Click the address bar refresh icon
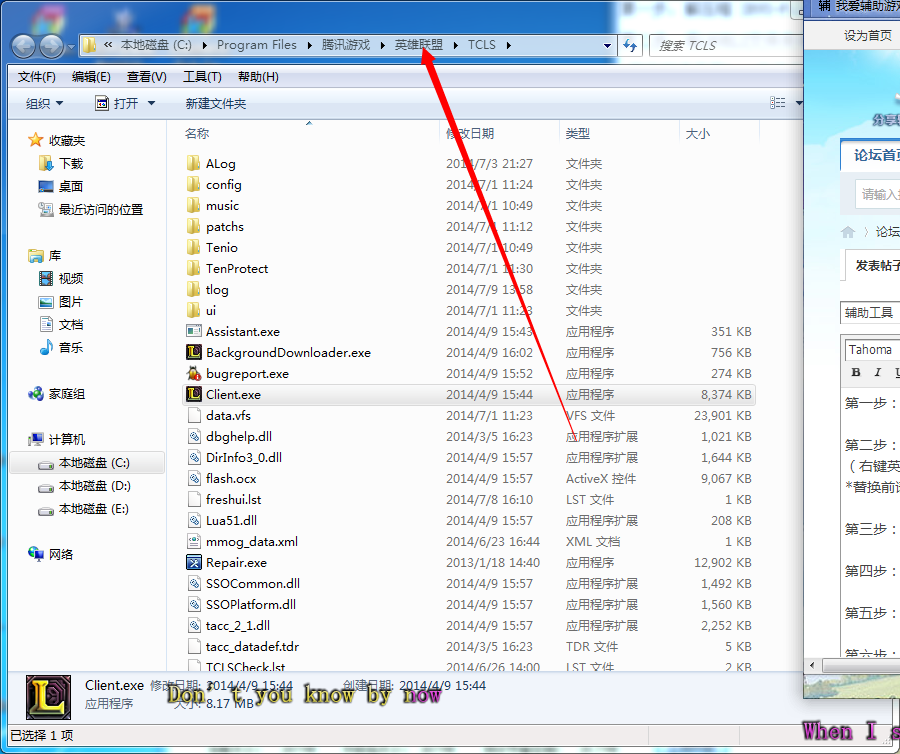The width and height of the screenshot is (900, 754). (x=630, y=45)
